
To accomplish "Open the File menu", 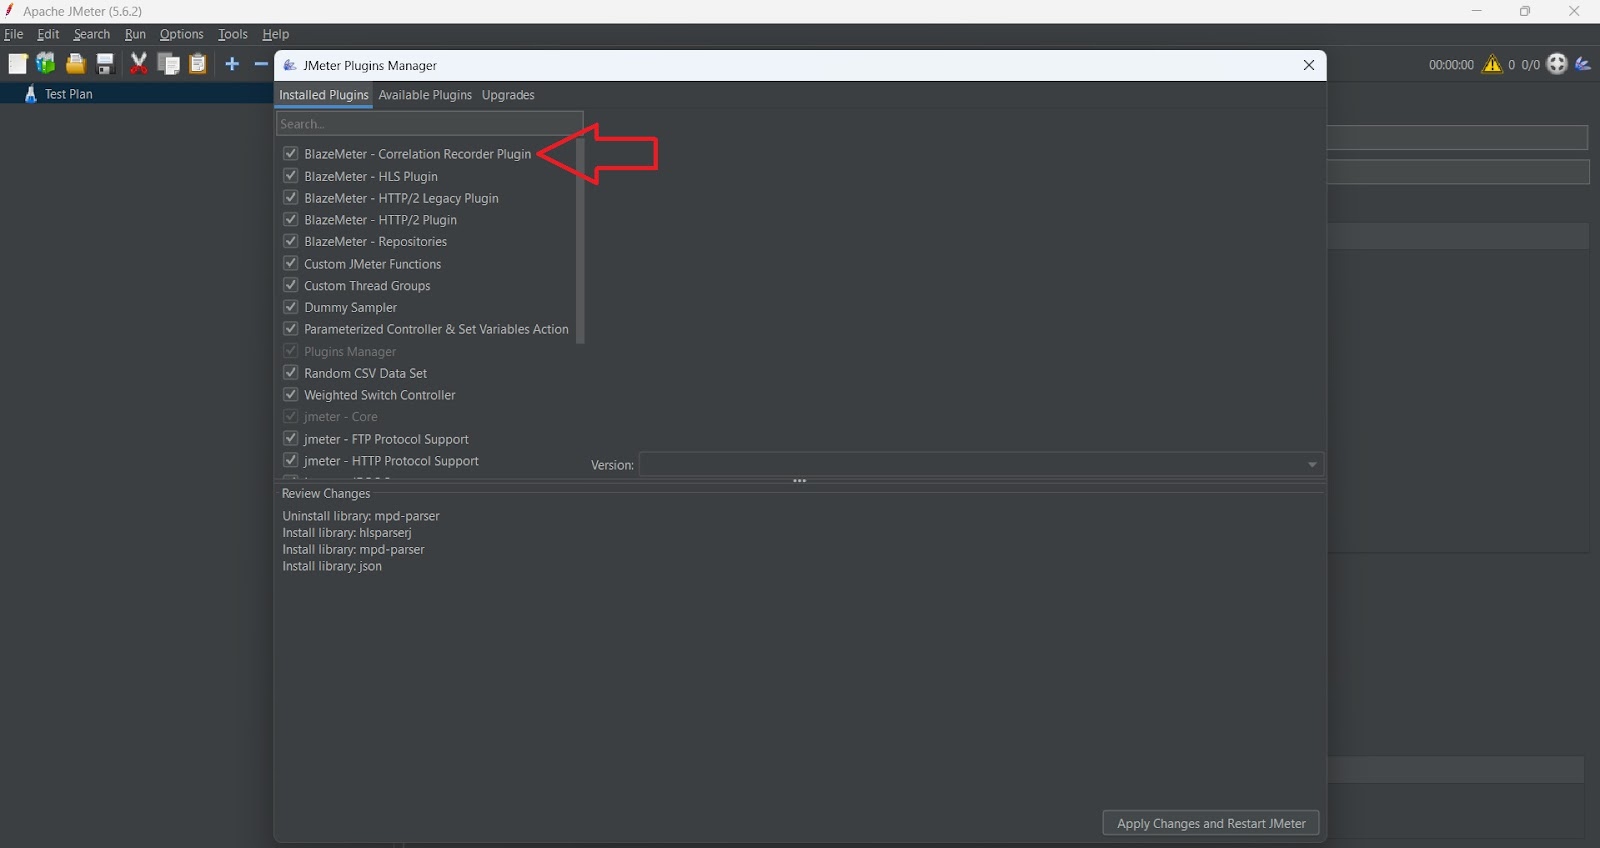I will click(x=14, y=34).
